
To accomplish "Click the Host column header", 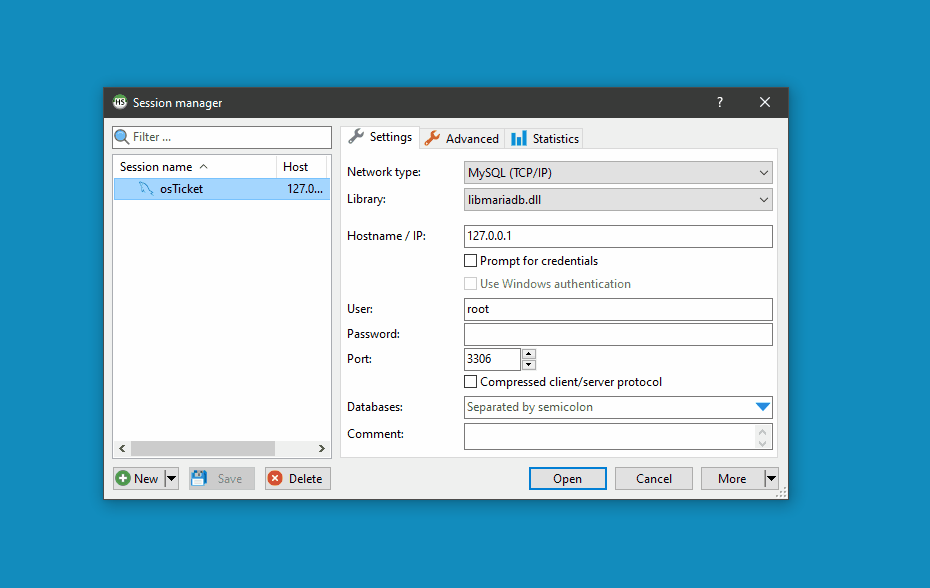I will [302, 167].
